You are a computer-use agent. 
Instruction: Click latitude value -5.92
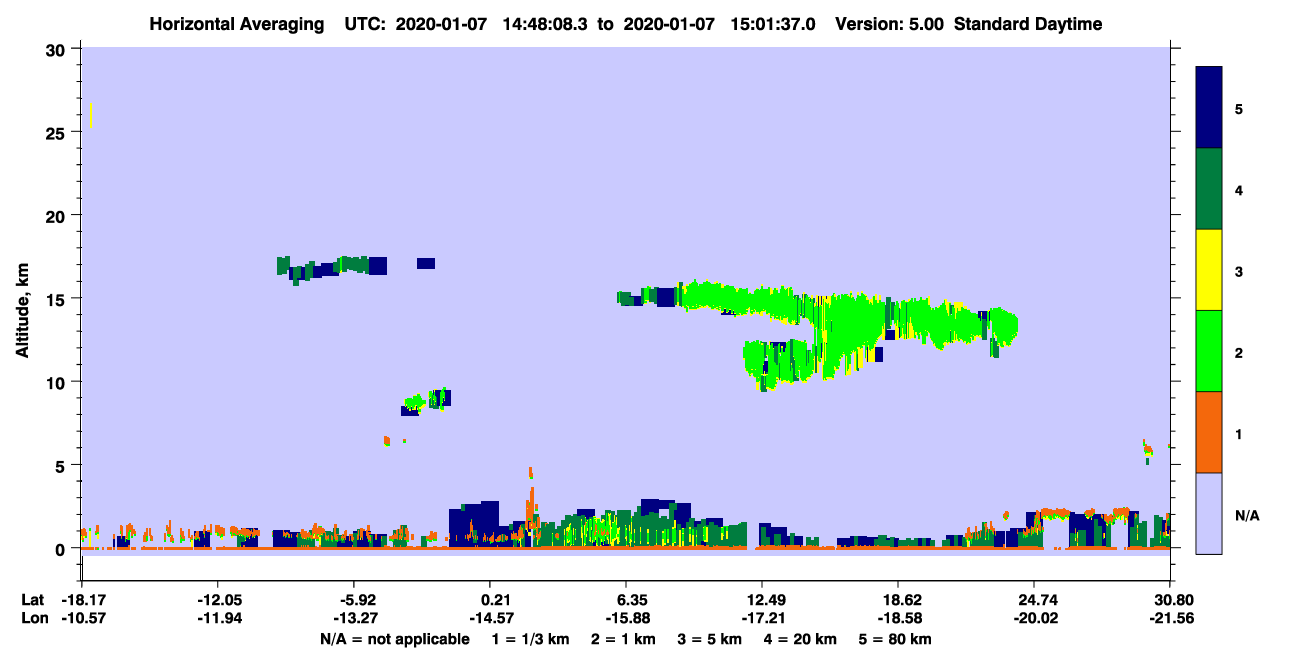pos(356,600)
